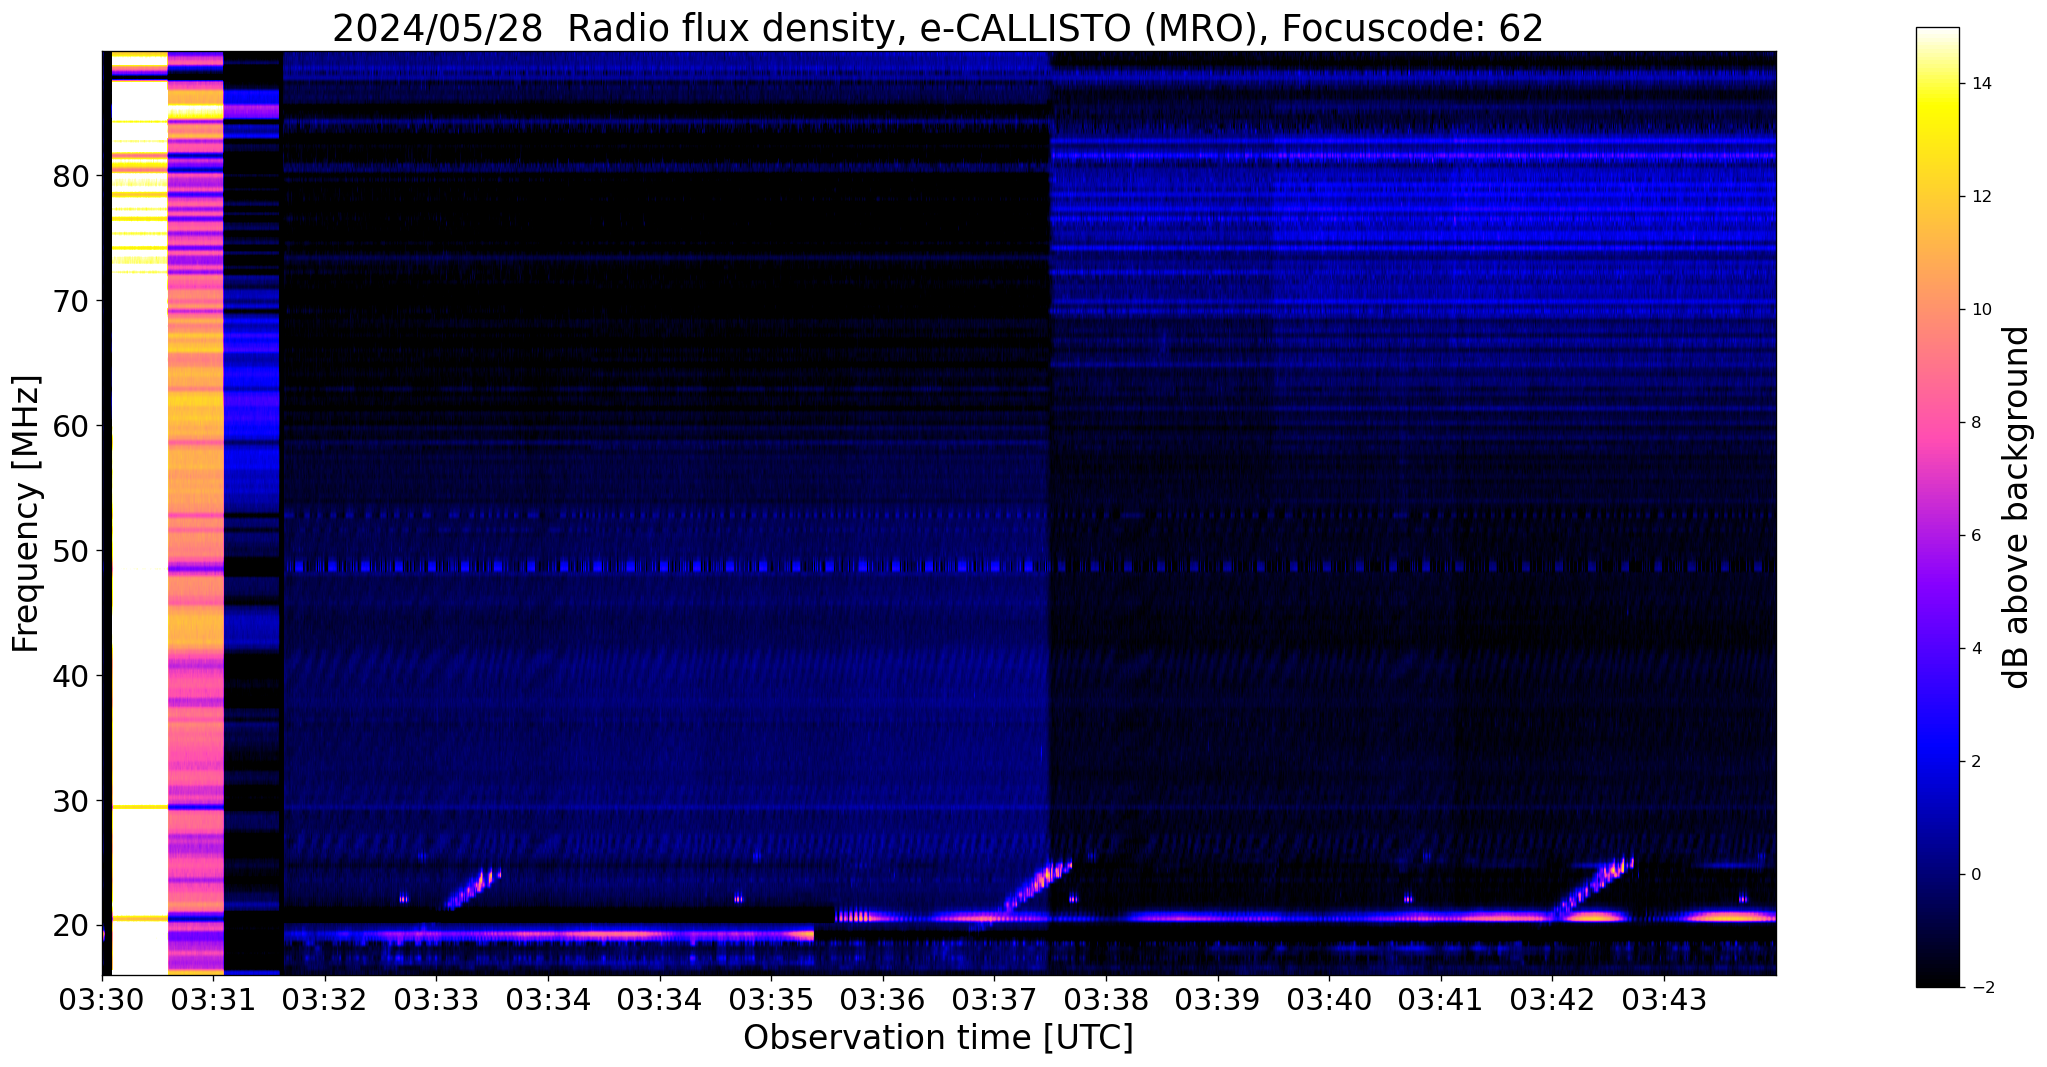
Task: Click the 03:36 time tick label
Action: click(882, 999)
